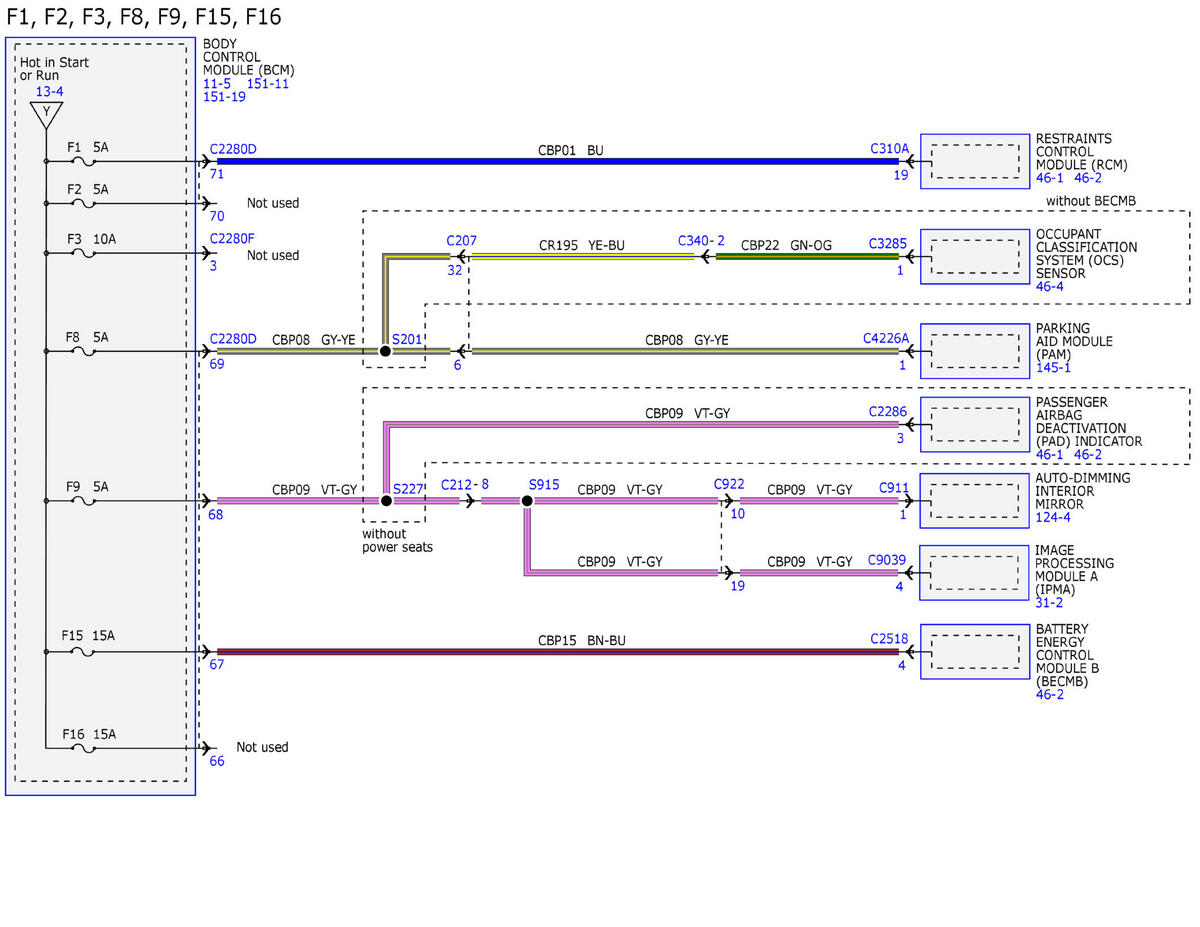Open the 124-4 mirror reference link

(1053, 517)
